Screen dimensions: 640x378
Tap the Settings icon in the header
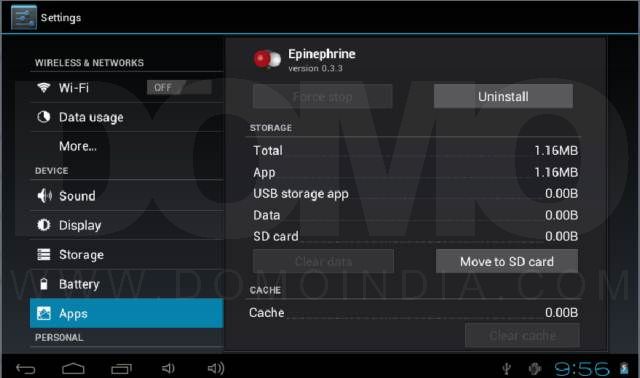pyautogui.click(x=24, y=18)
